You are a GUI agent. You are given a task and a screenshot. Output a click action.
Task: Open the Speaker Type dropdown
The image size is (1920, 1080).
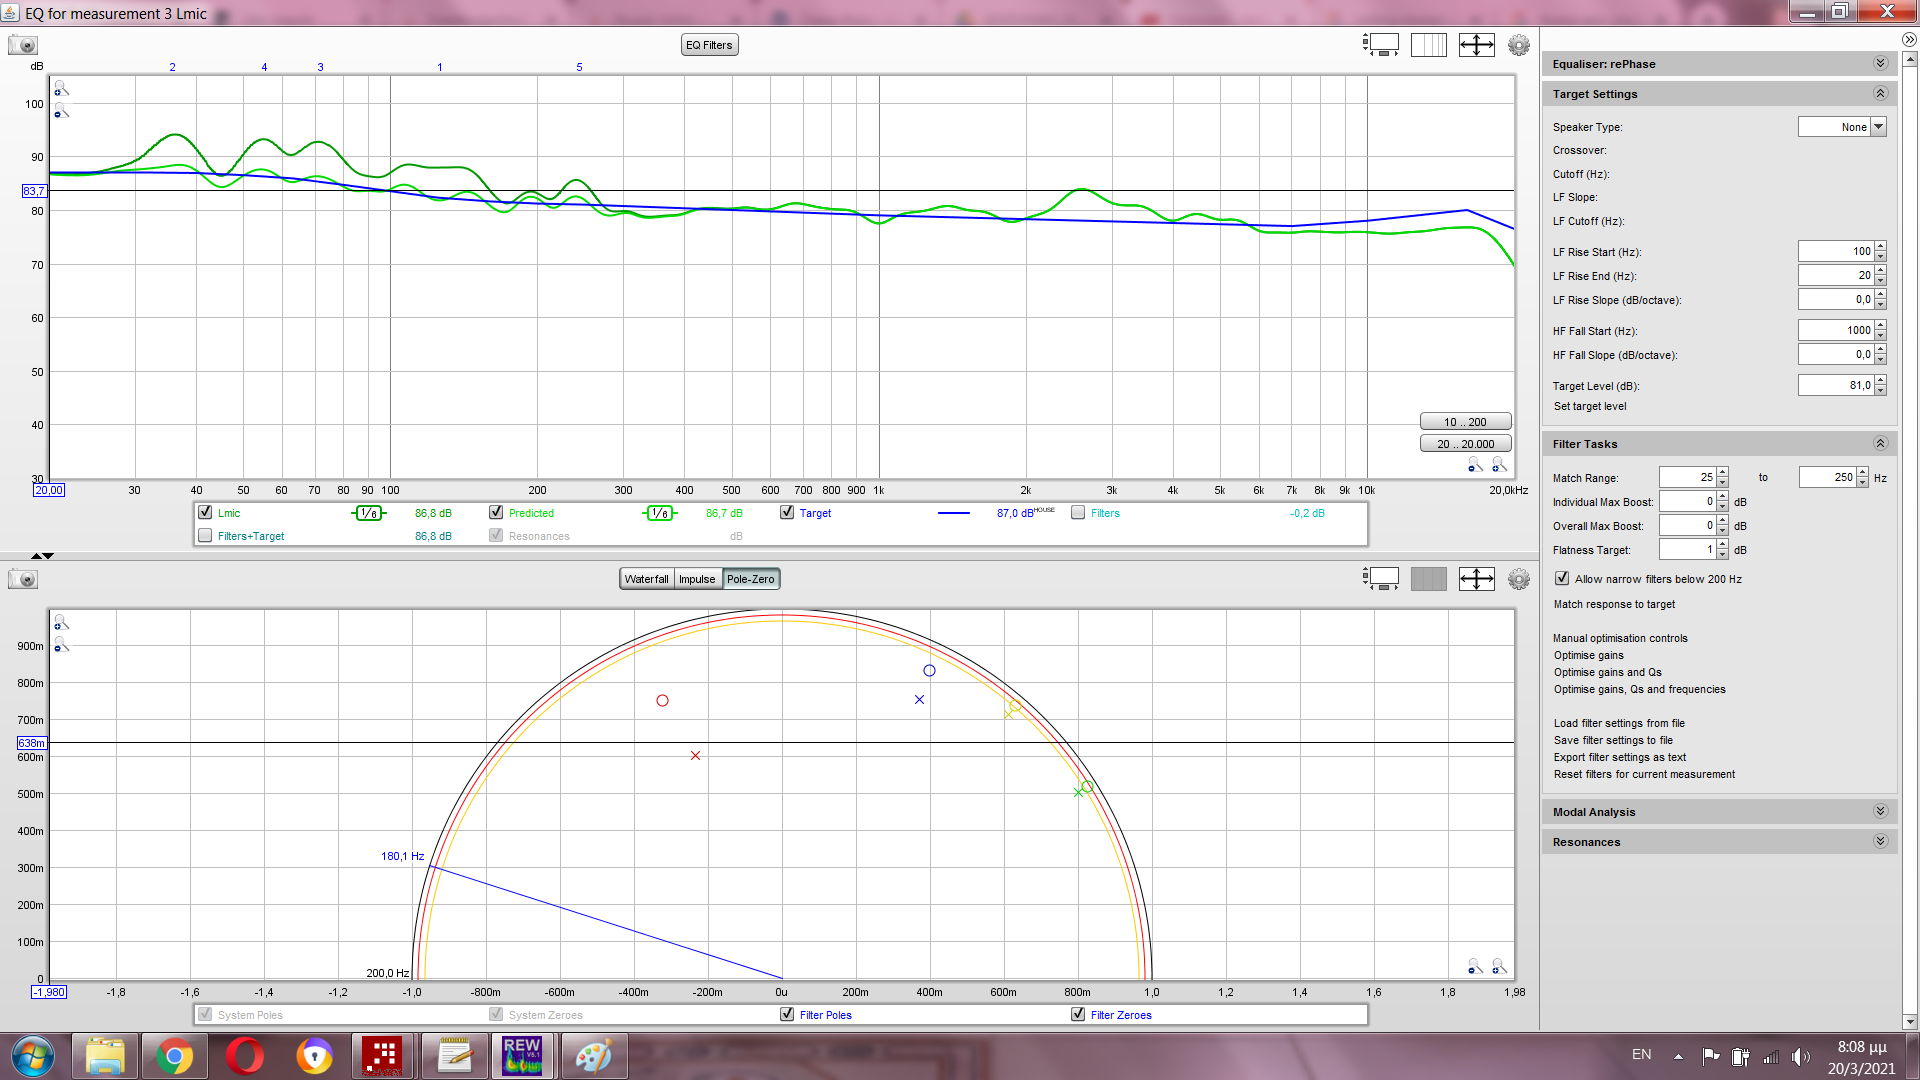1878,127
